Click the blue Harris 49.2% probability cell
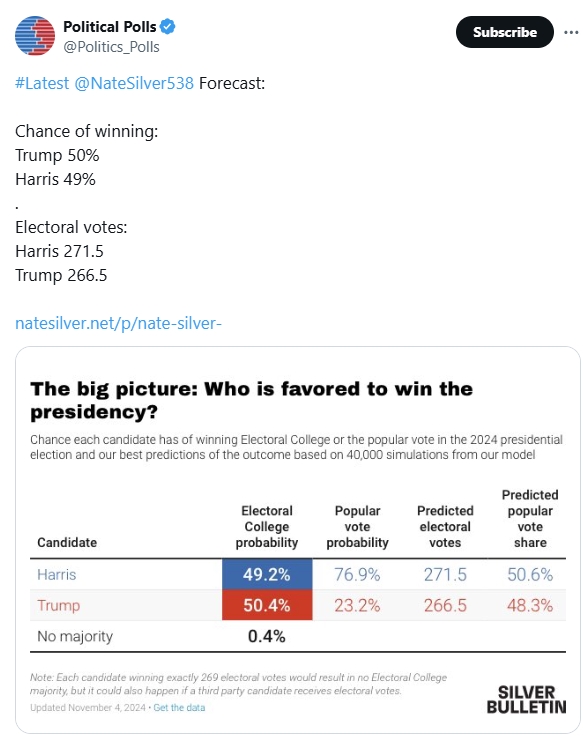Image resolution: width=583 pixels, height=736 pixels. 267,574
